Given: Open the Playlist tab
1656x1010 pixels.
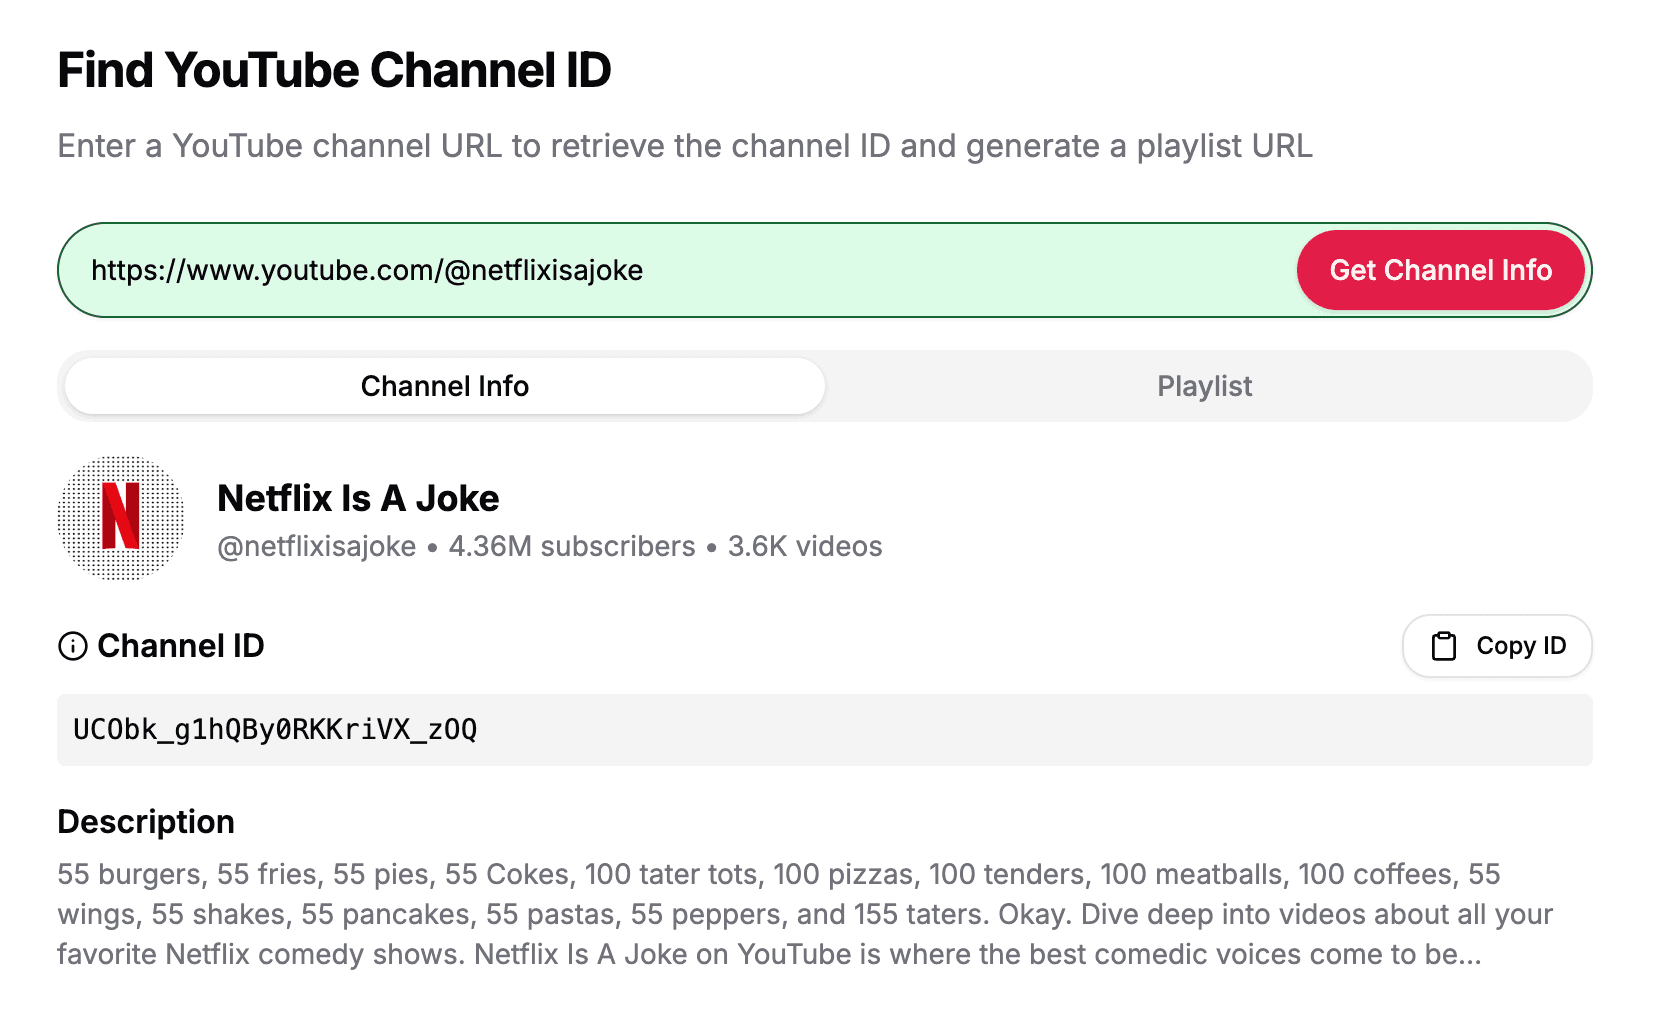Looking at the screenshot, I should point(1204,386).
